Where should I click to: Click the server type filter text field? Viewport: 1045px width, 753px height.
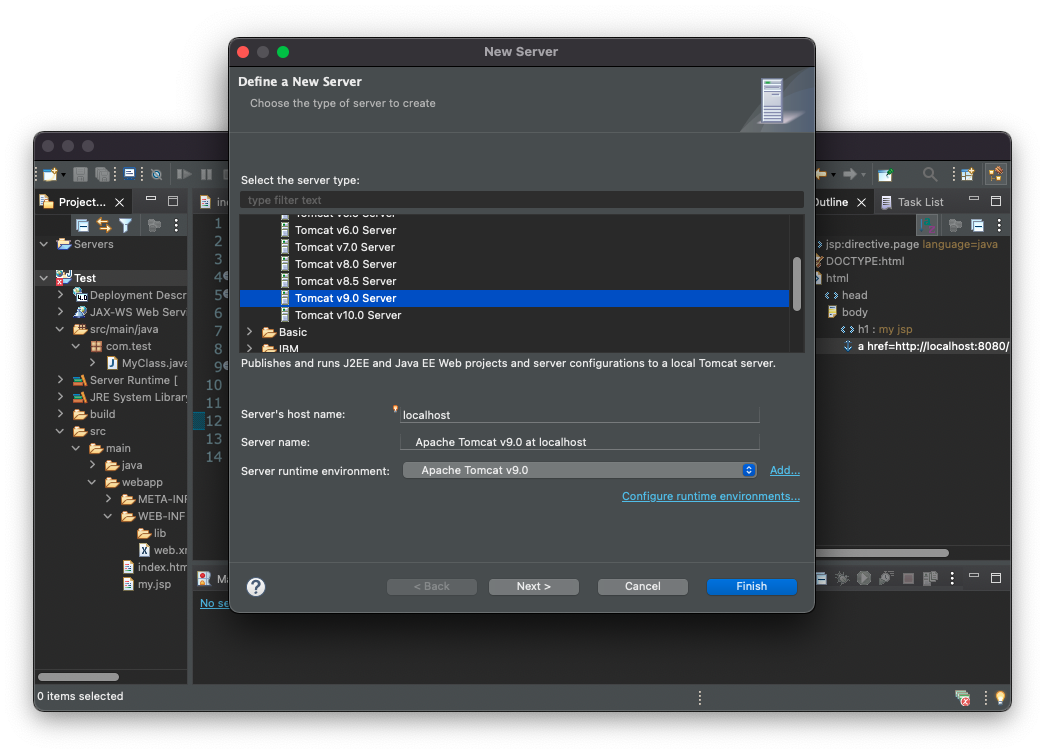tap(522, 200)
